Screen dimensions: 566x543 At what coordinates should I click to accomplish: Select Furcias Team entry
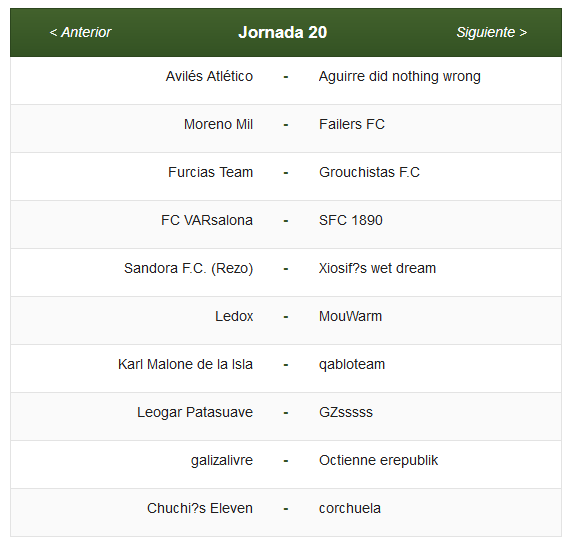210,172
